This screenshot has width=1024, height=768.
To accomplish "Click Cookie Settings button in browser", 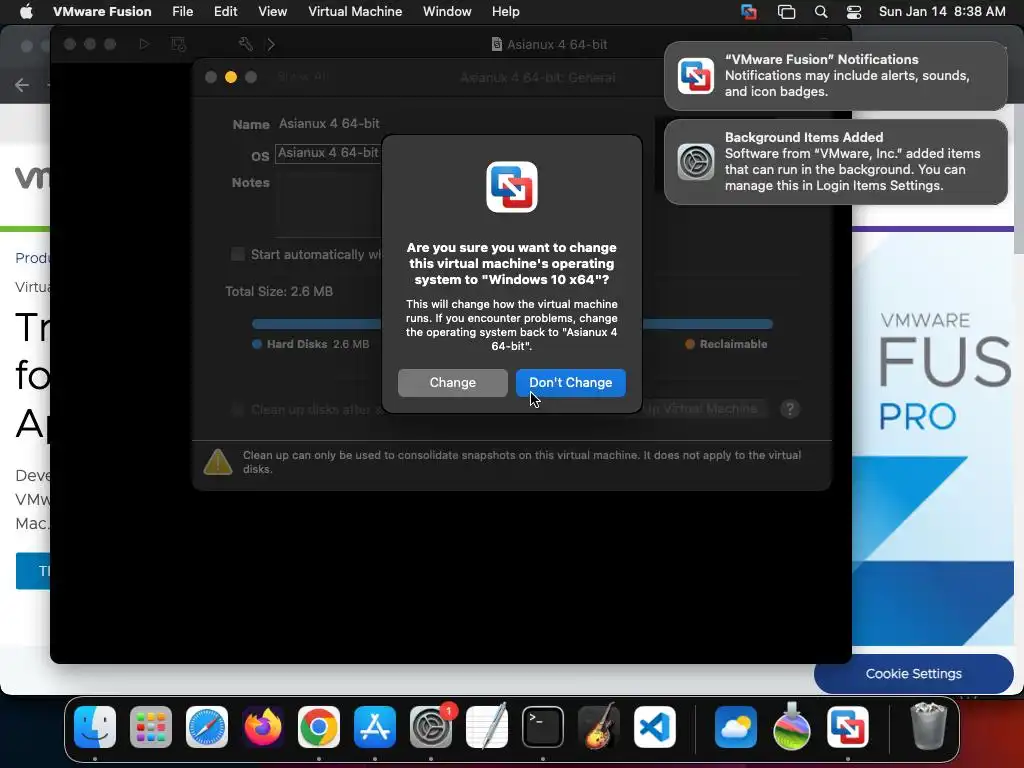I will pyautogui.click(x=914, y=674).
